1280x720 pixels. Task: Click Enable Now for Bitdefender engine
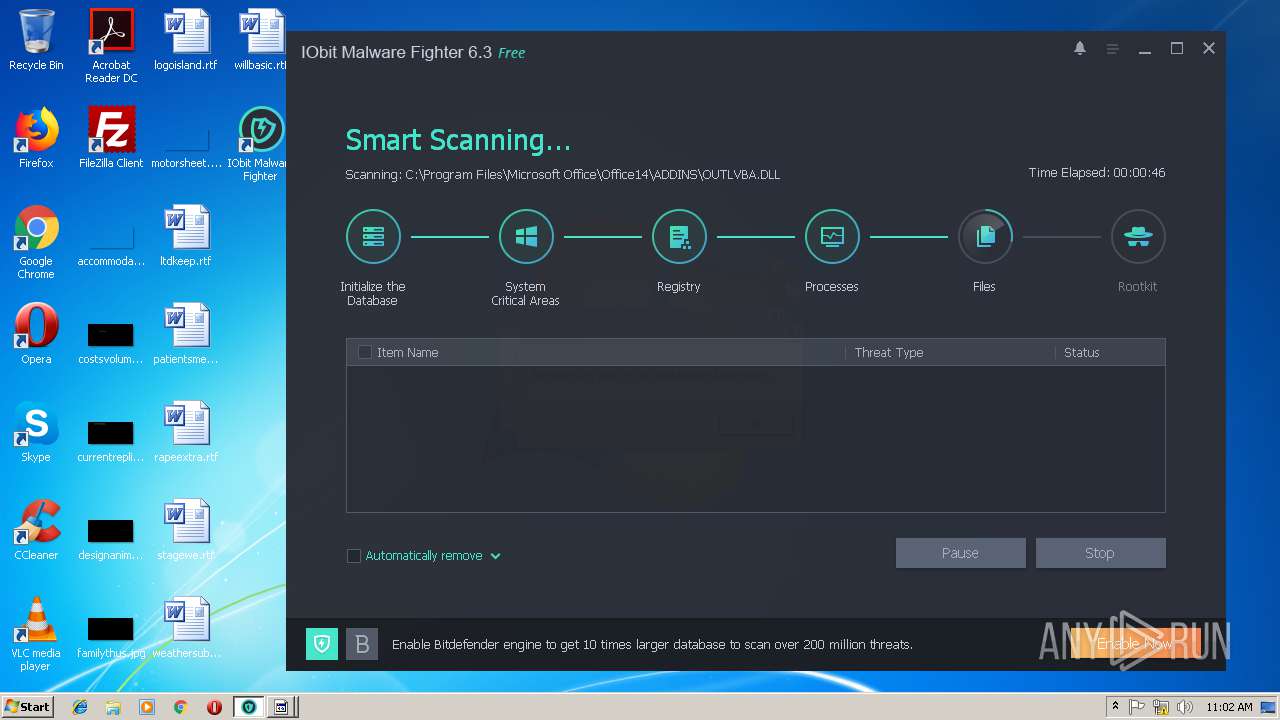(1135, 644)
